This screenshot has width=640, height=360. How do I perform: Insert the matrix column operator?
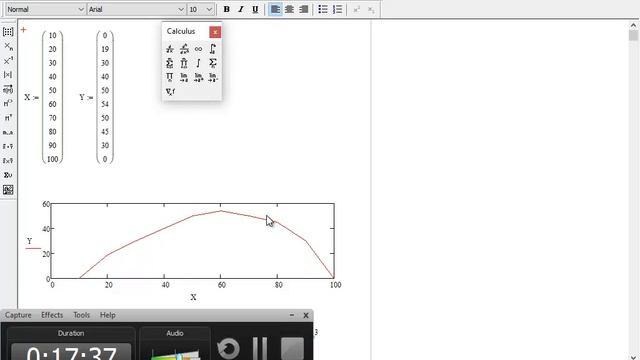pyautogui.click(x=8, y=103)
